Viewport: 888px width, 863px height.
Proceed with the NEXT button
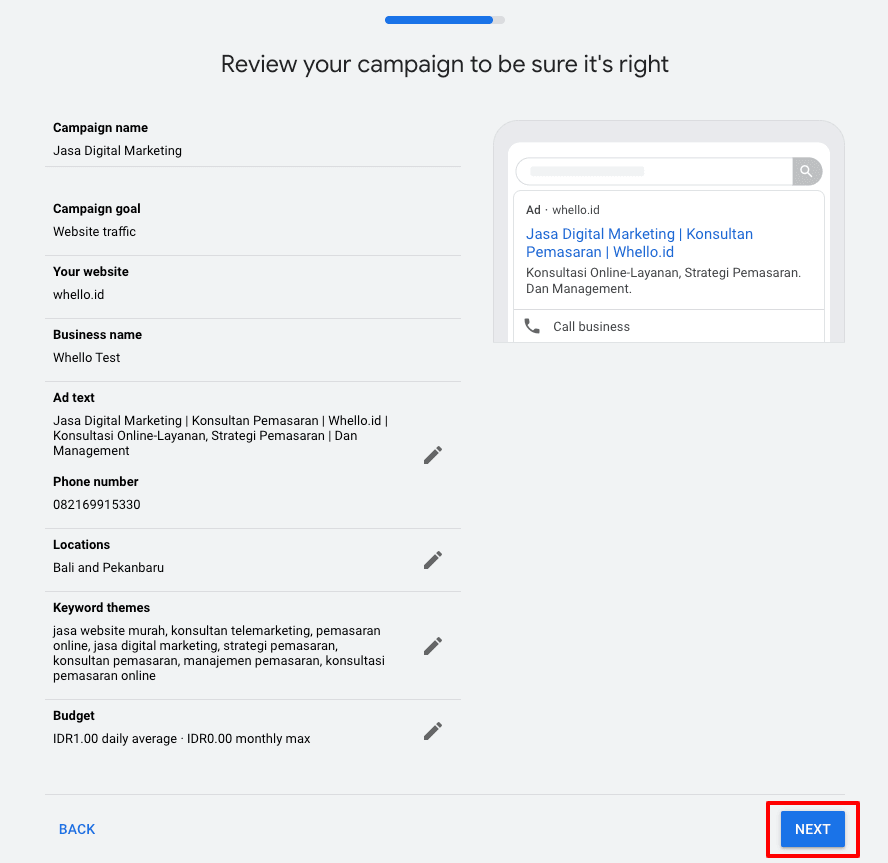coord(812,829)
